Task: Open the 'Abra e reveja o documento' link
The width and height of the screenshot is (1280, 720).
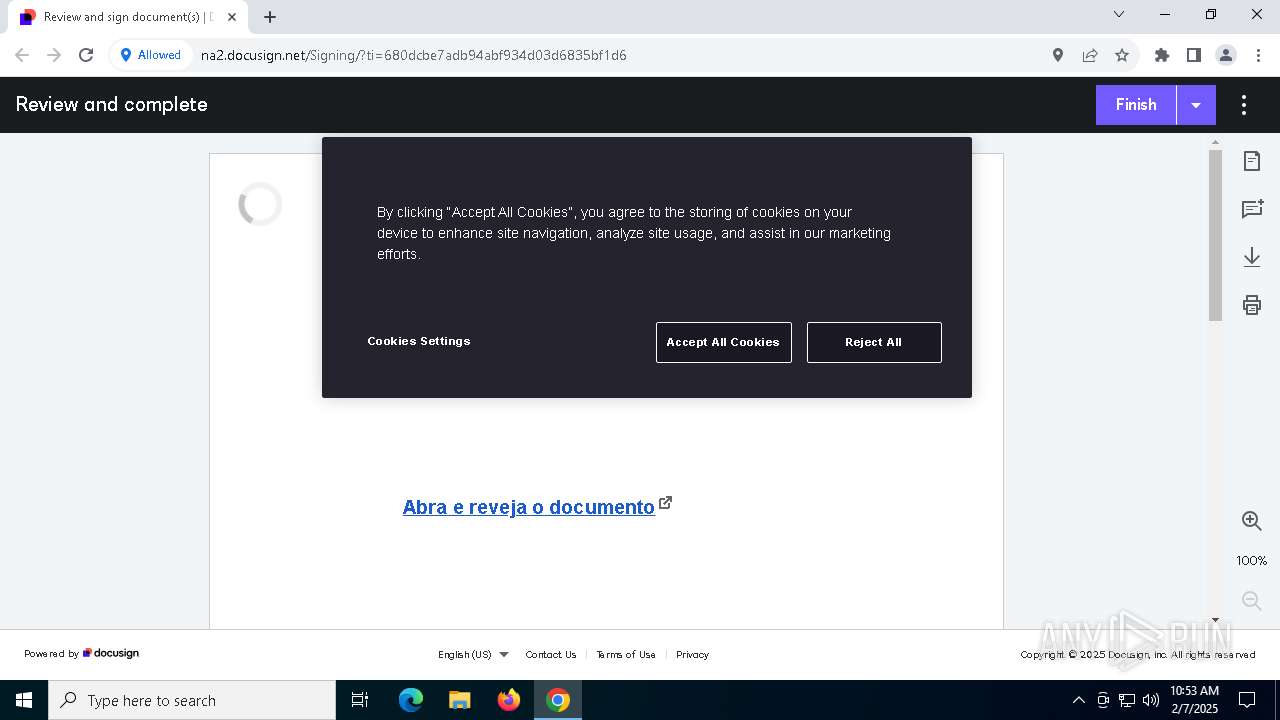Action: [x=528, y=507]
